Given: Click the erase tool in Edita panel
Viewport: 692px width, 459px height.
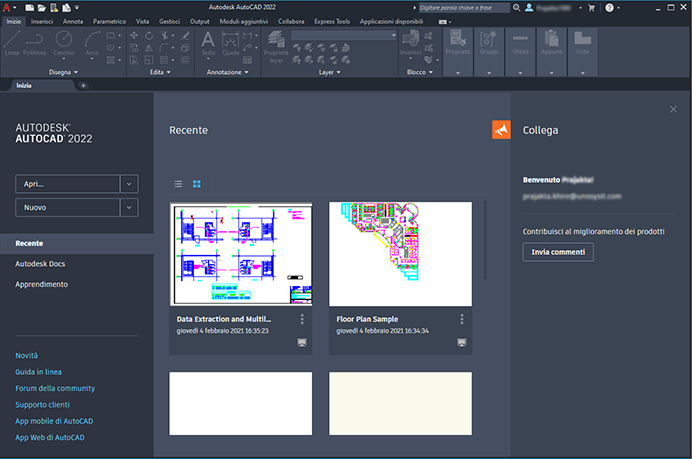Looking at the screenshot, I should pos(185,35).
